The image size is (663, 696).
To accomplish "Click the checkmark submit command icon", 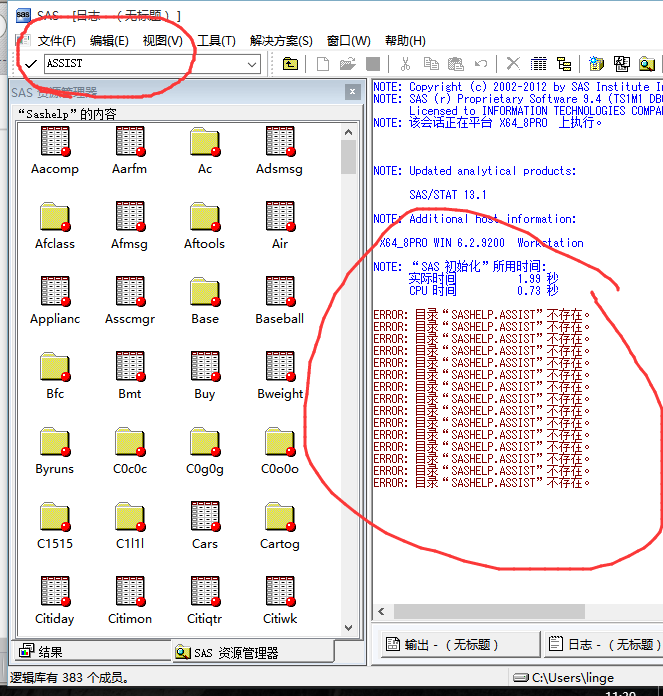I will [31, 64].
